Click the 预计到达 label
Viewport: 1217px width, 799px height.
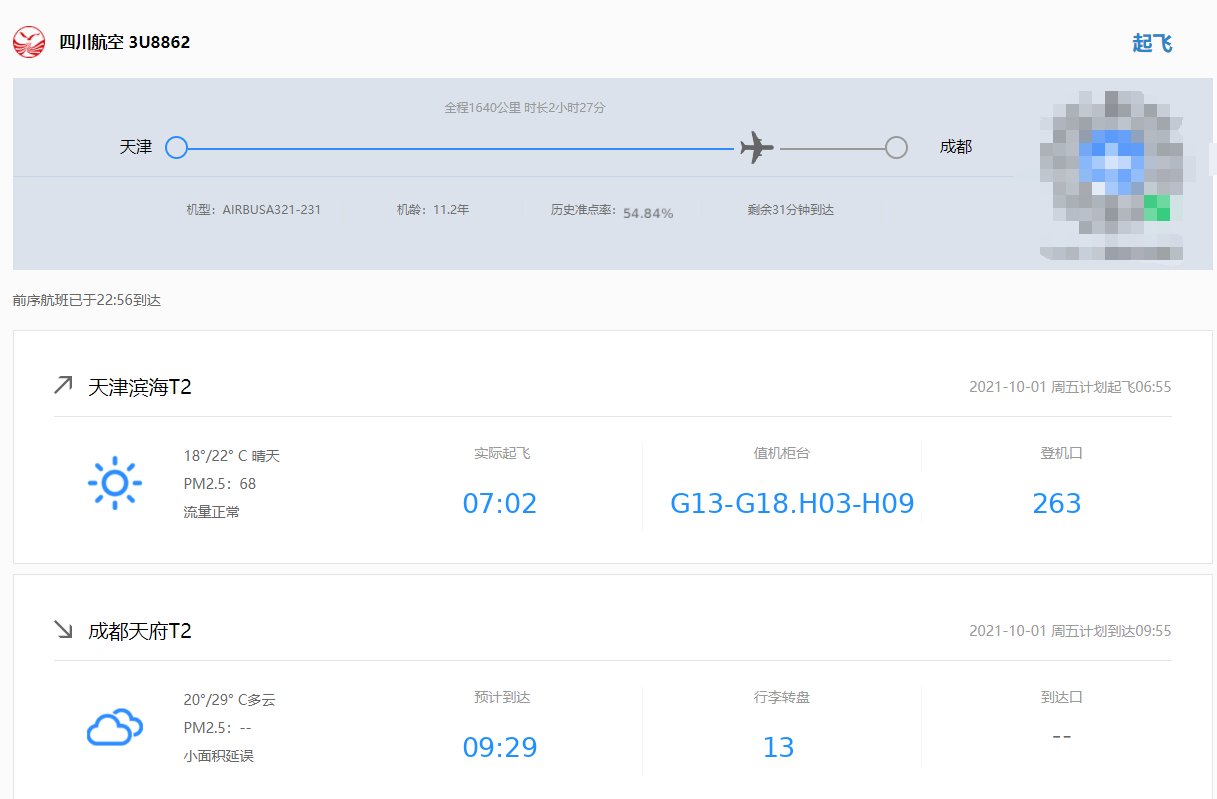(502, 697)
